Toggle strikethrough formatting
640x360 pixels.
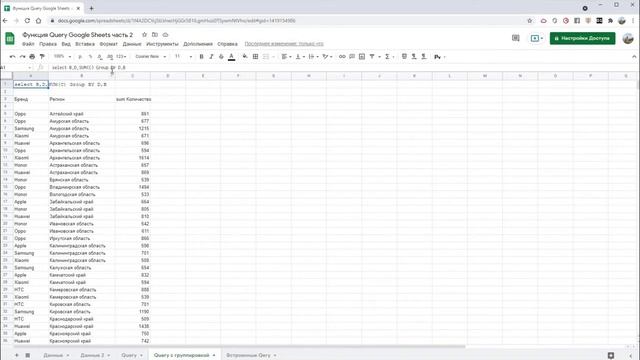221,57
